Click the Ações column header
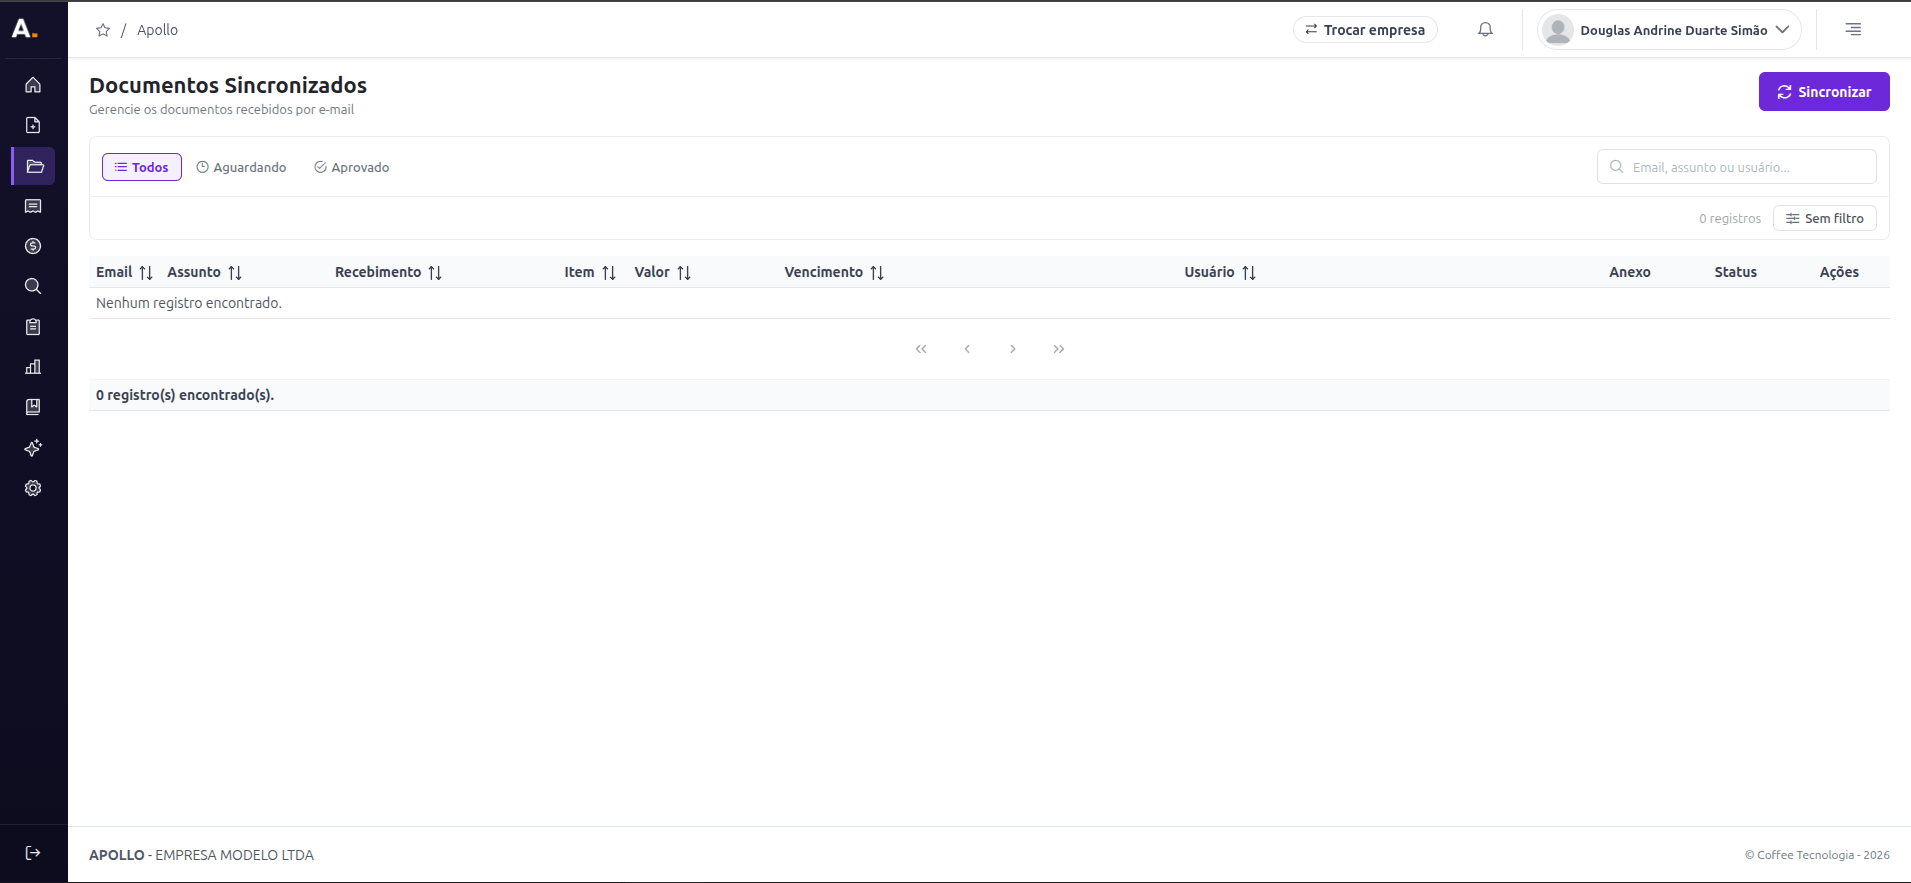Viewport: 1911px width, 883px height. coord(1839,272)
